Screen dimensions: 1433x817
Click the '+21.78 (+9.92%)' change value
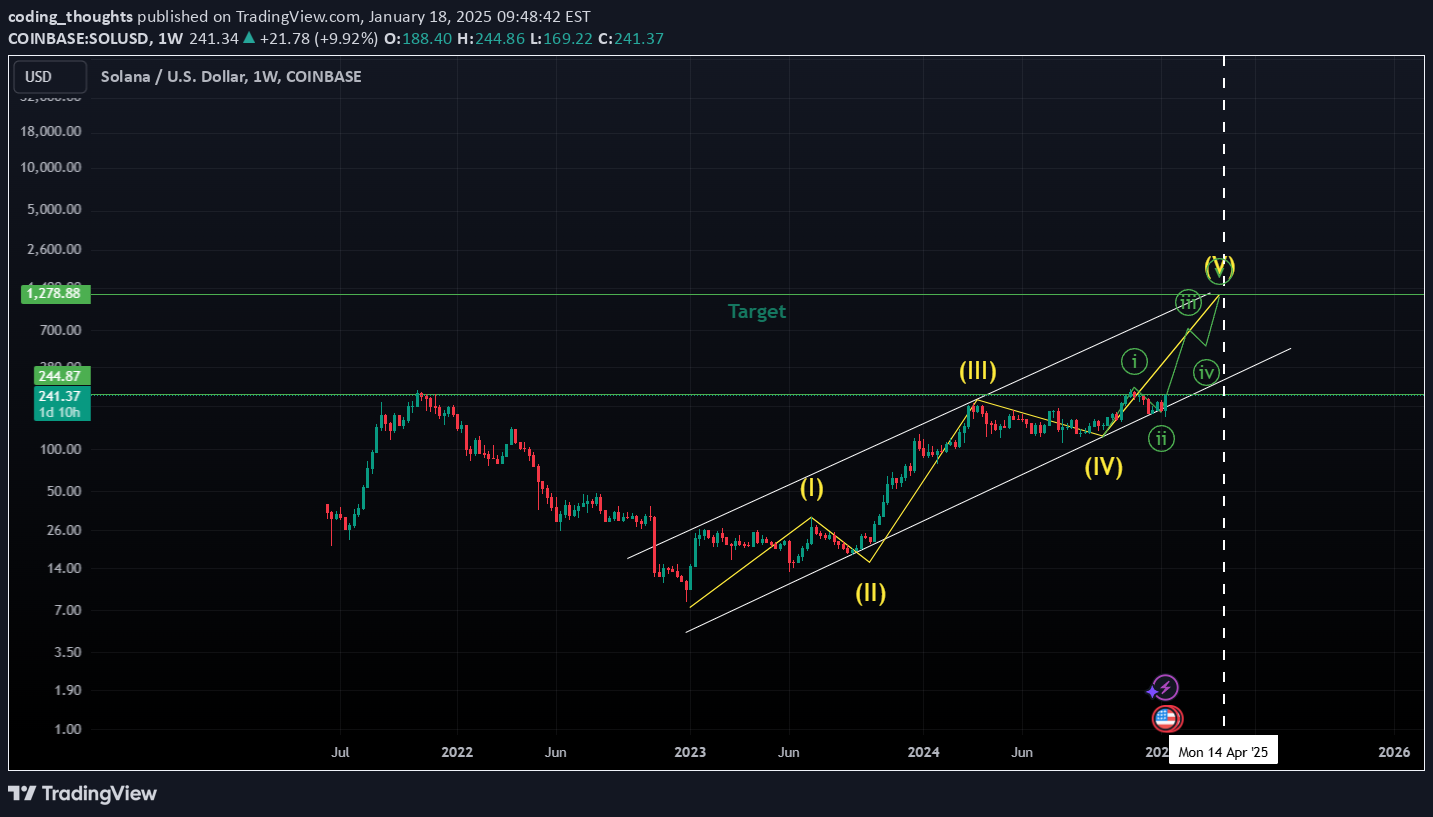[x=317, y=39]
